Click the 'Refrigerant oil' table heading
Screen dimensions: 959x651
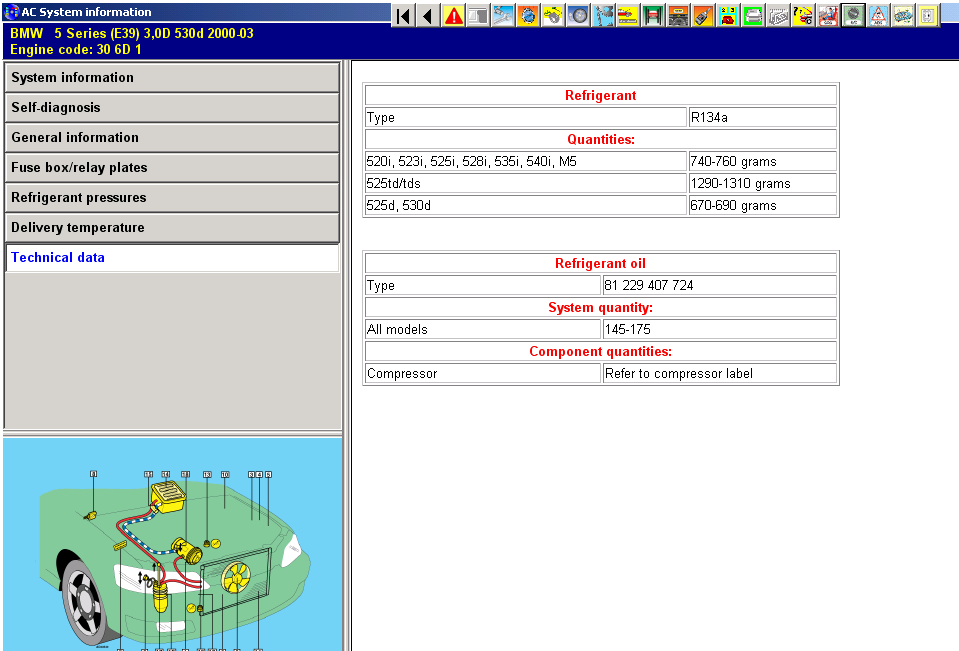[x=601, y=264]
